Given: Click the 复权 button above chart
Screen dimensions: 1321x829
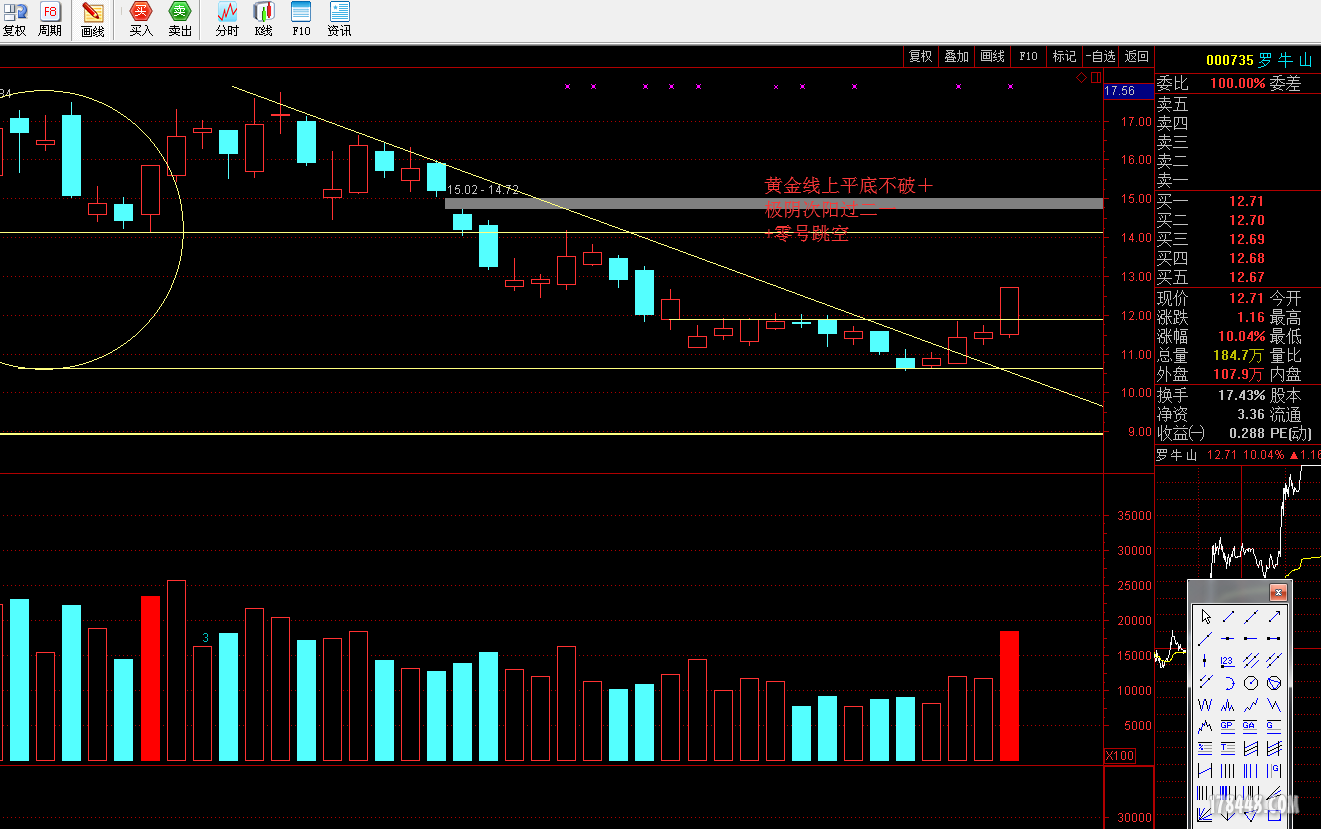Looking at the screenshot, I should click(x=920, y=57).
